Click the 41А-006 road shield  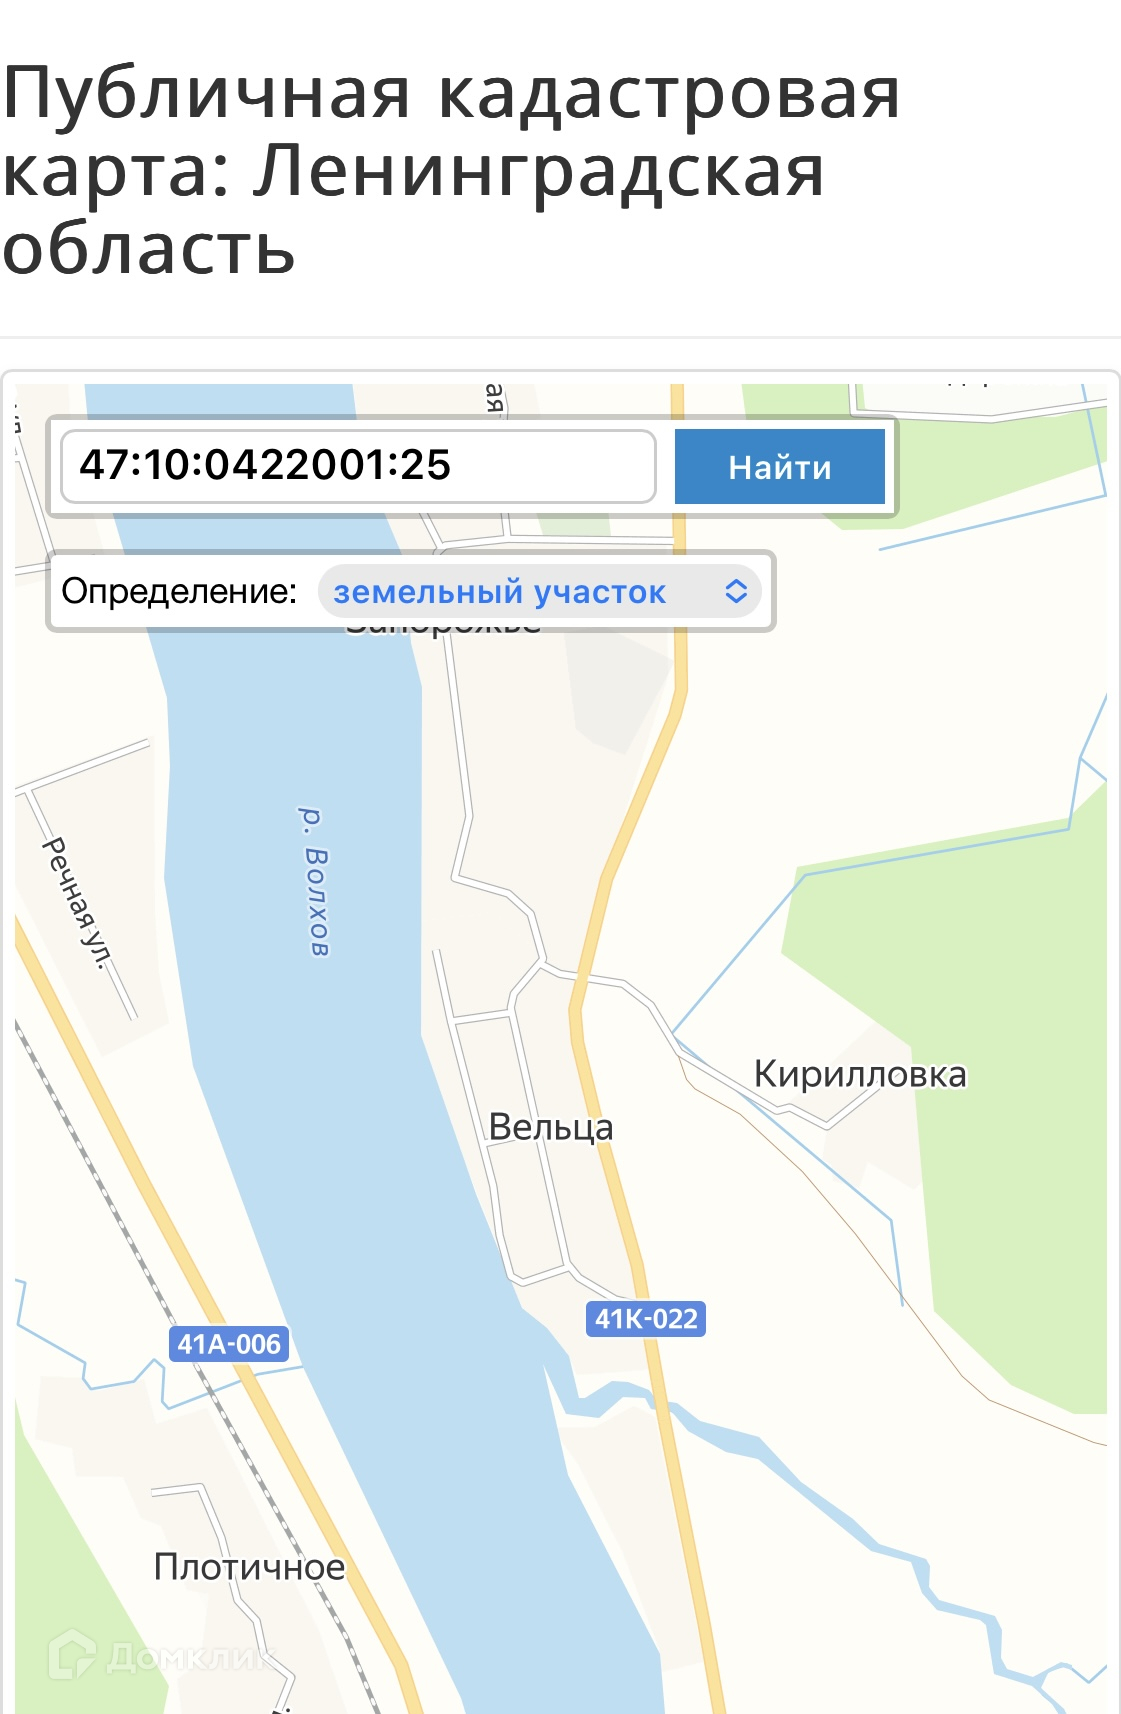tap(229, 1344)
